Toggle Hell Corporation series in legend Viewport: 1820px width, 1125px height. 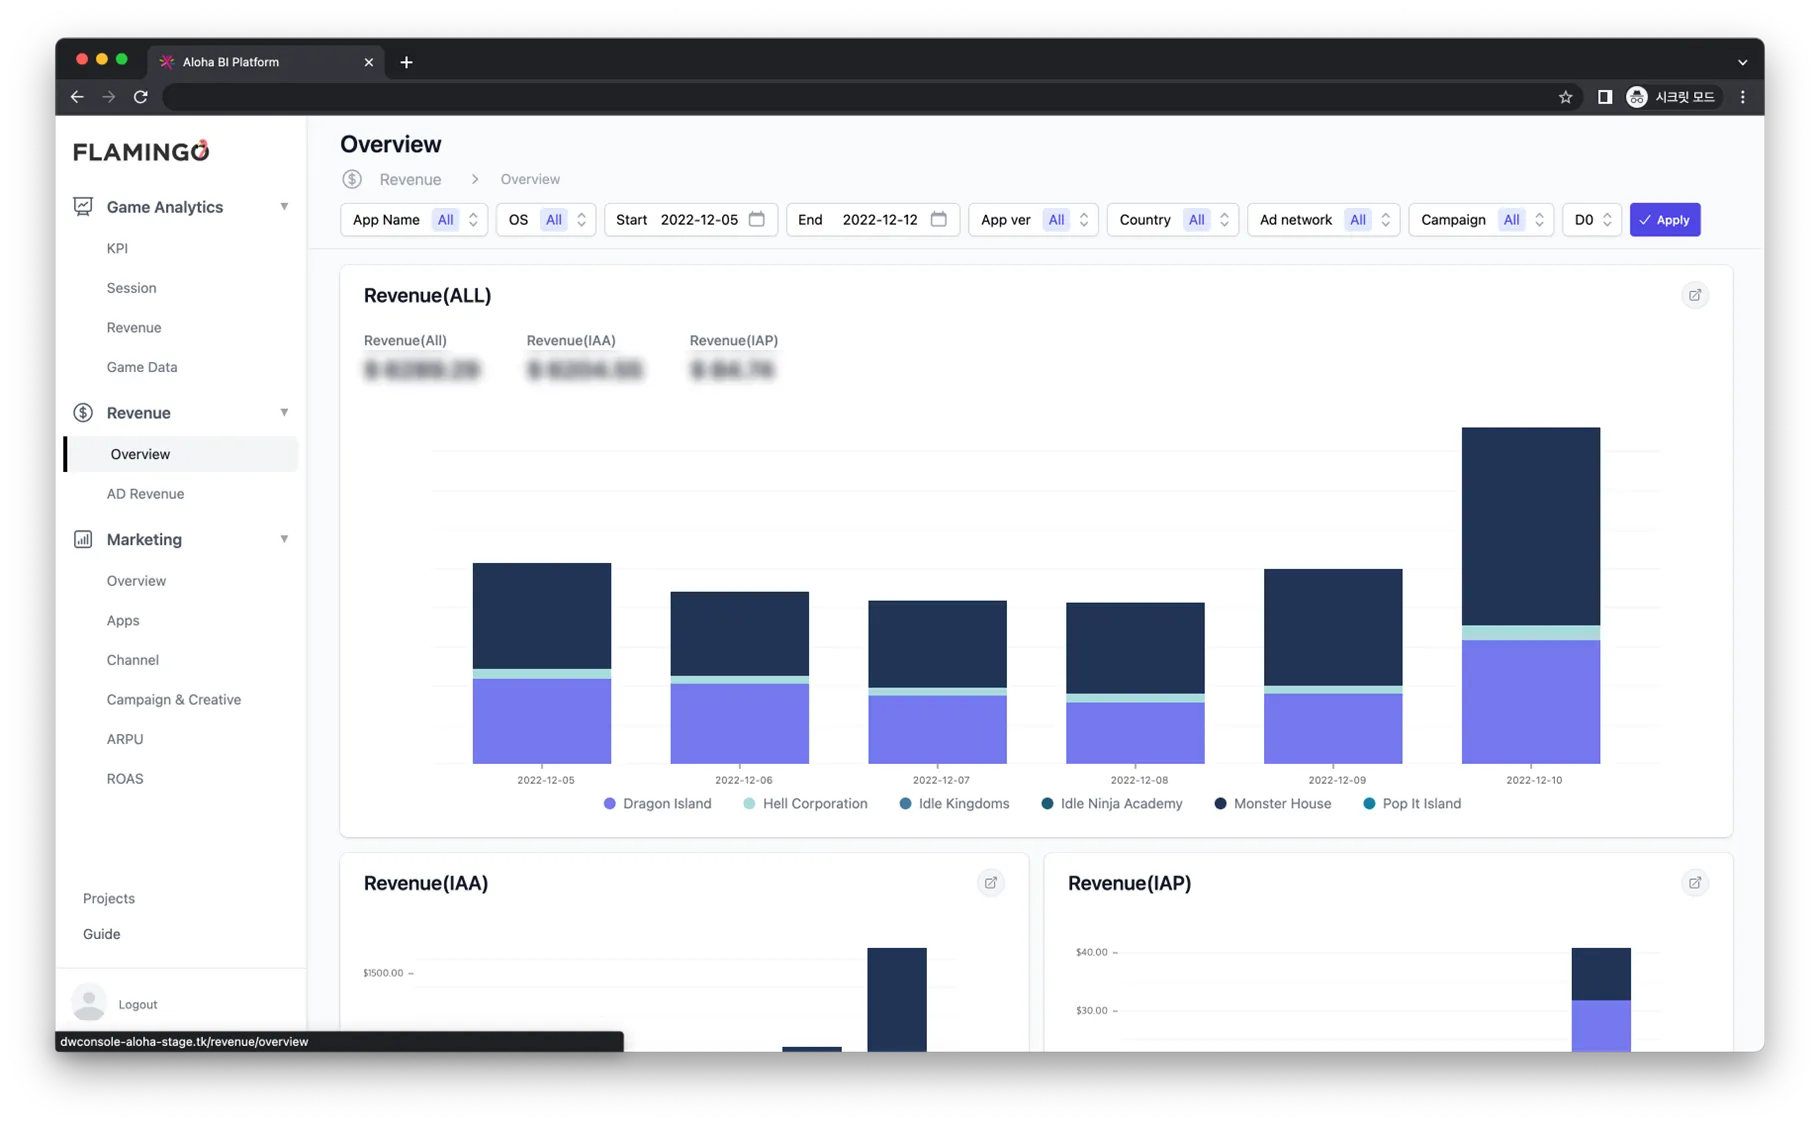click(806, 804)
